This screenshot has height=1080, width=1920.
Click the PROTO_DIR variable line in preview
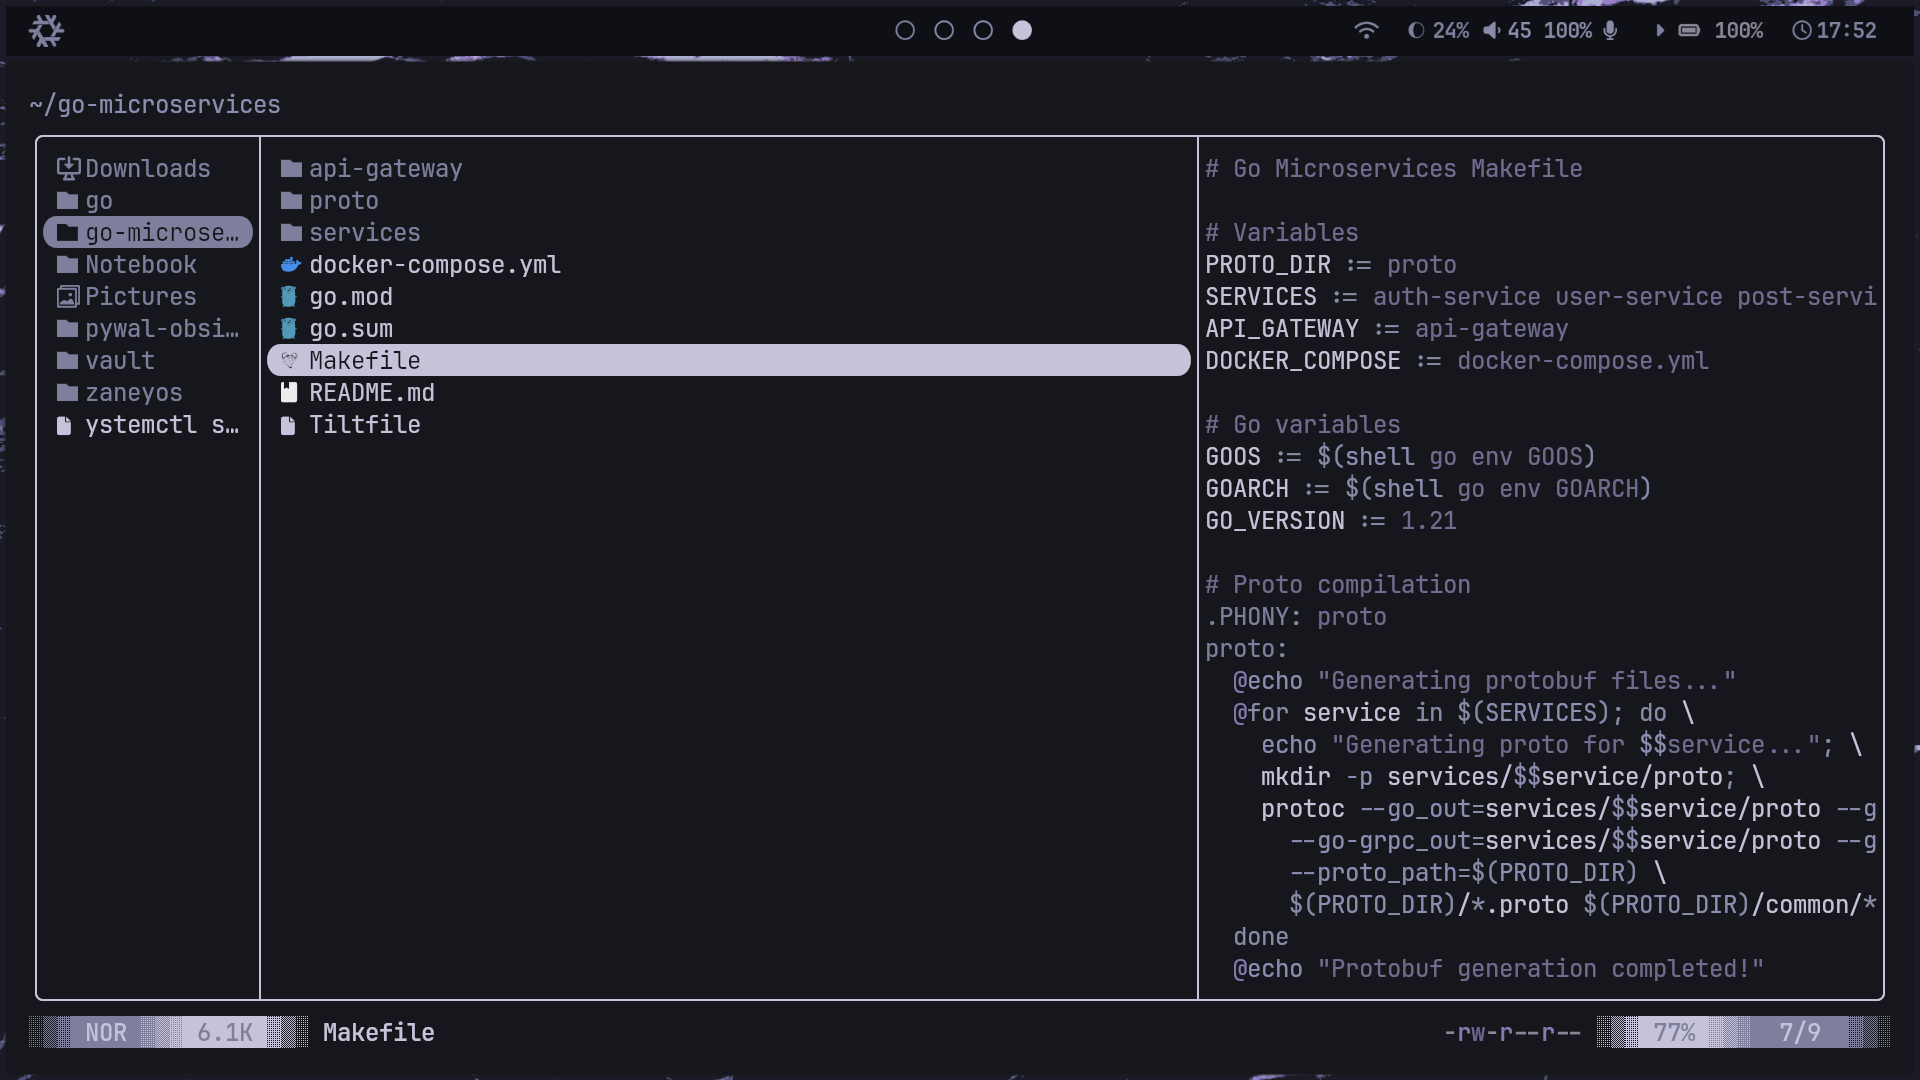click(1331, 264)
